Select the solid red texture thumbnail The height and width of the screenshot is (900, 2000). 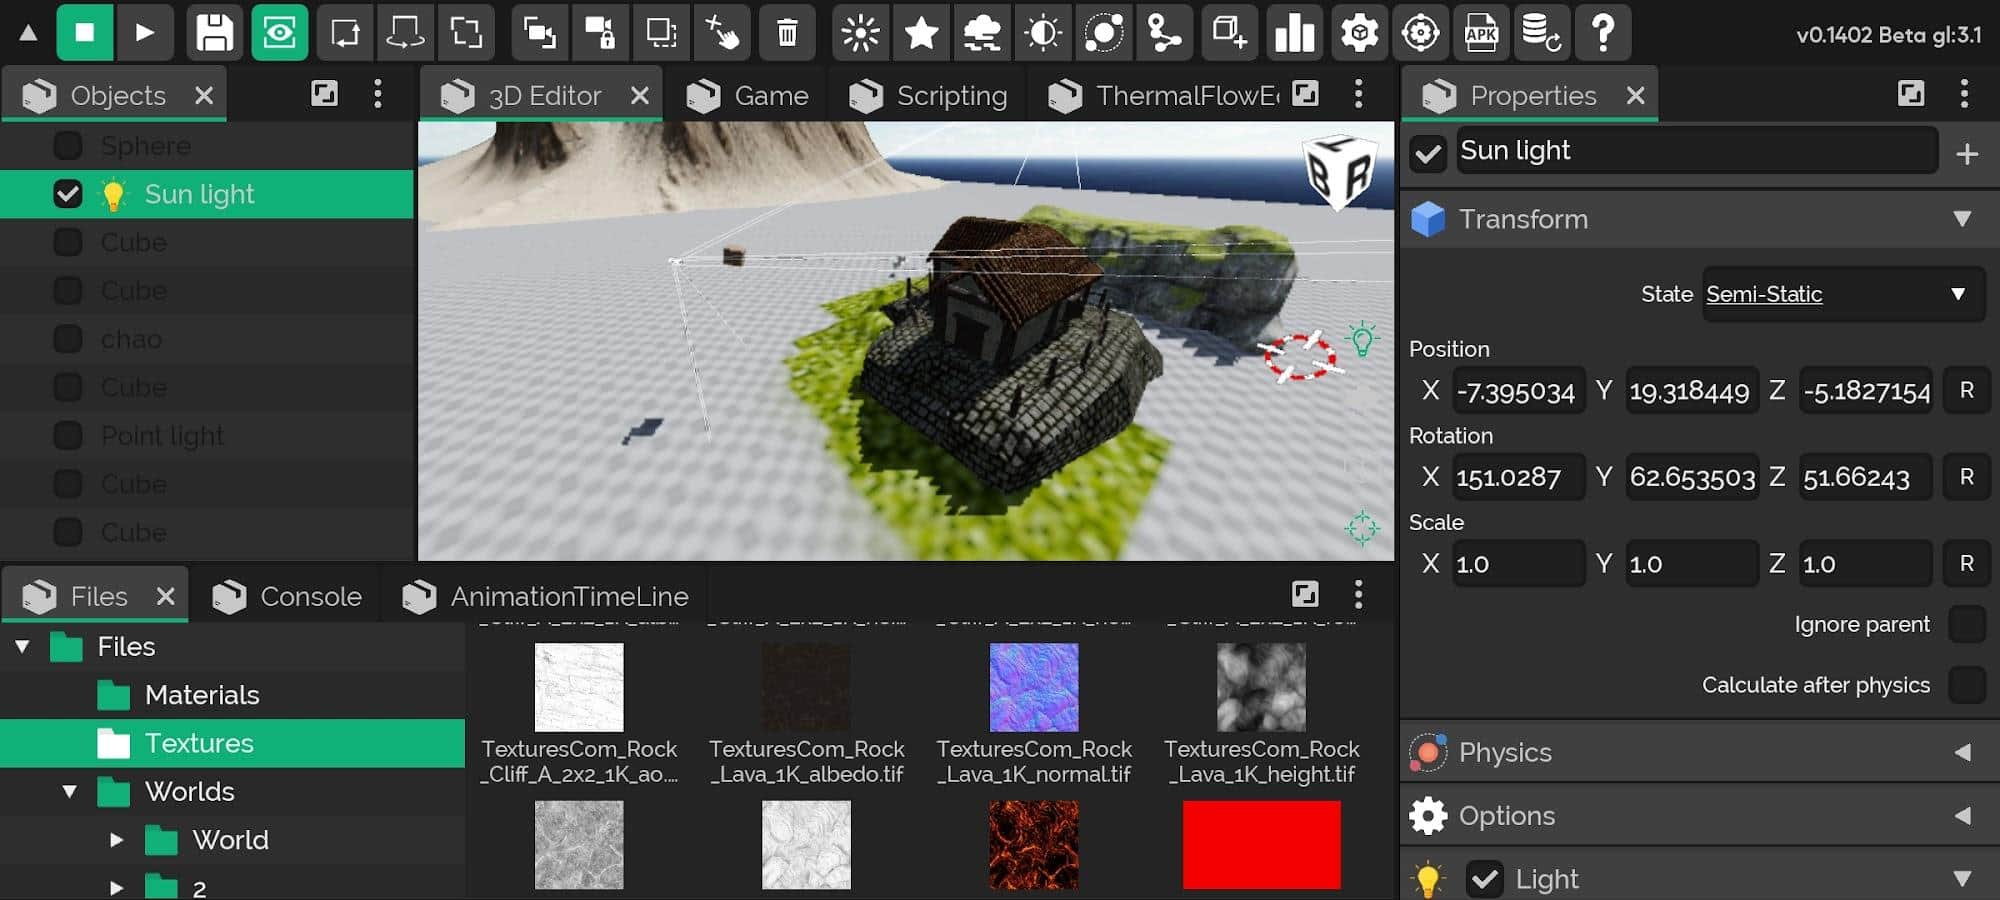tap(1261, 845)
